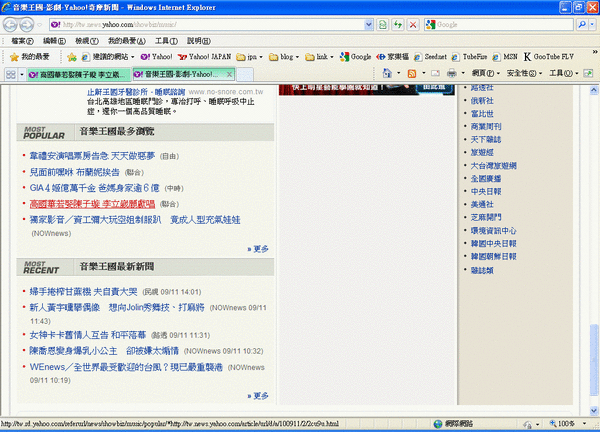Click the compatibility view icon
The image size is (600, 432).
383,25
